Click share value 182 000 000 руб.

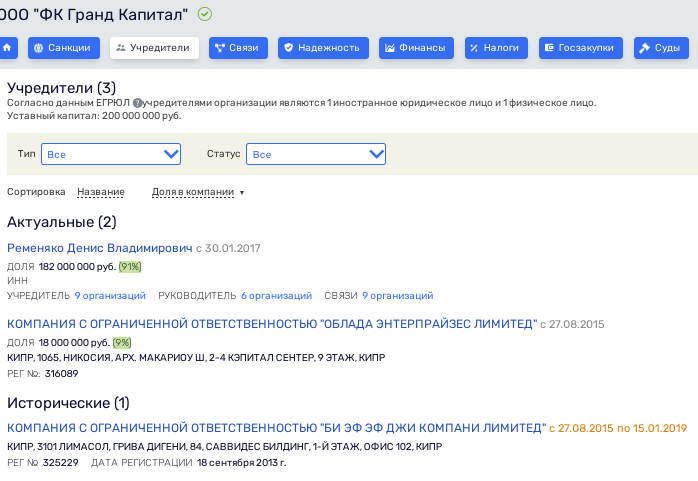click(77, 267)
